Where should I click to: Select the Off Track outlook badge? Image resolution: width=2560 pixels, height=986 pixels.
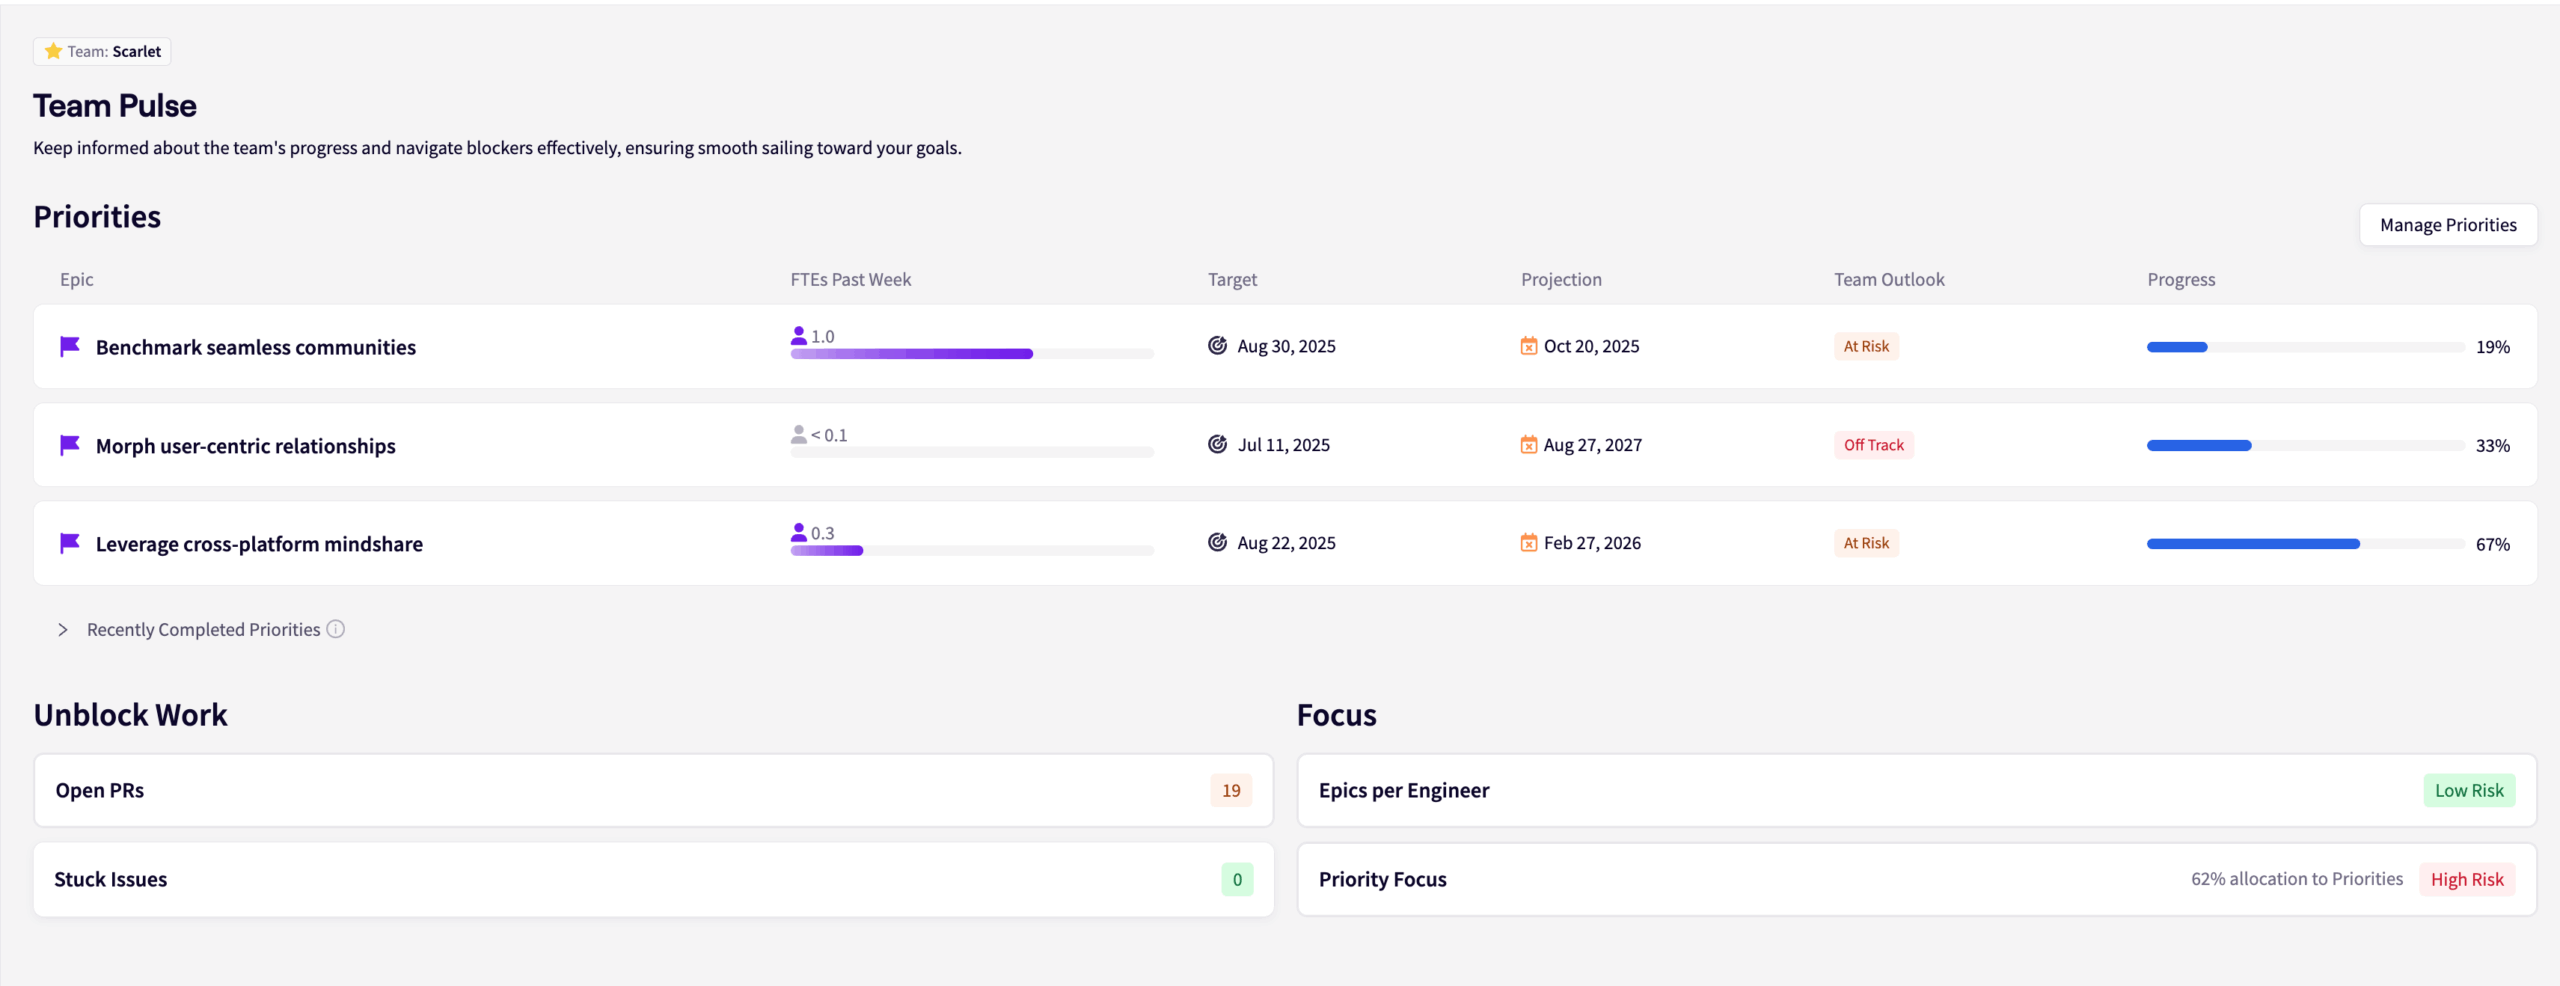(x=1873, y=445)
